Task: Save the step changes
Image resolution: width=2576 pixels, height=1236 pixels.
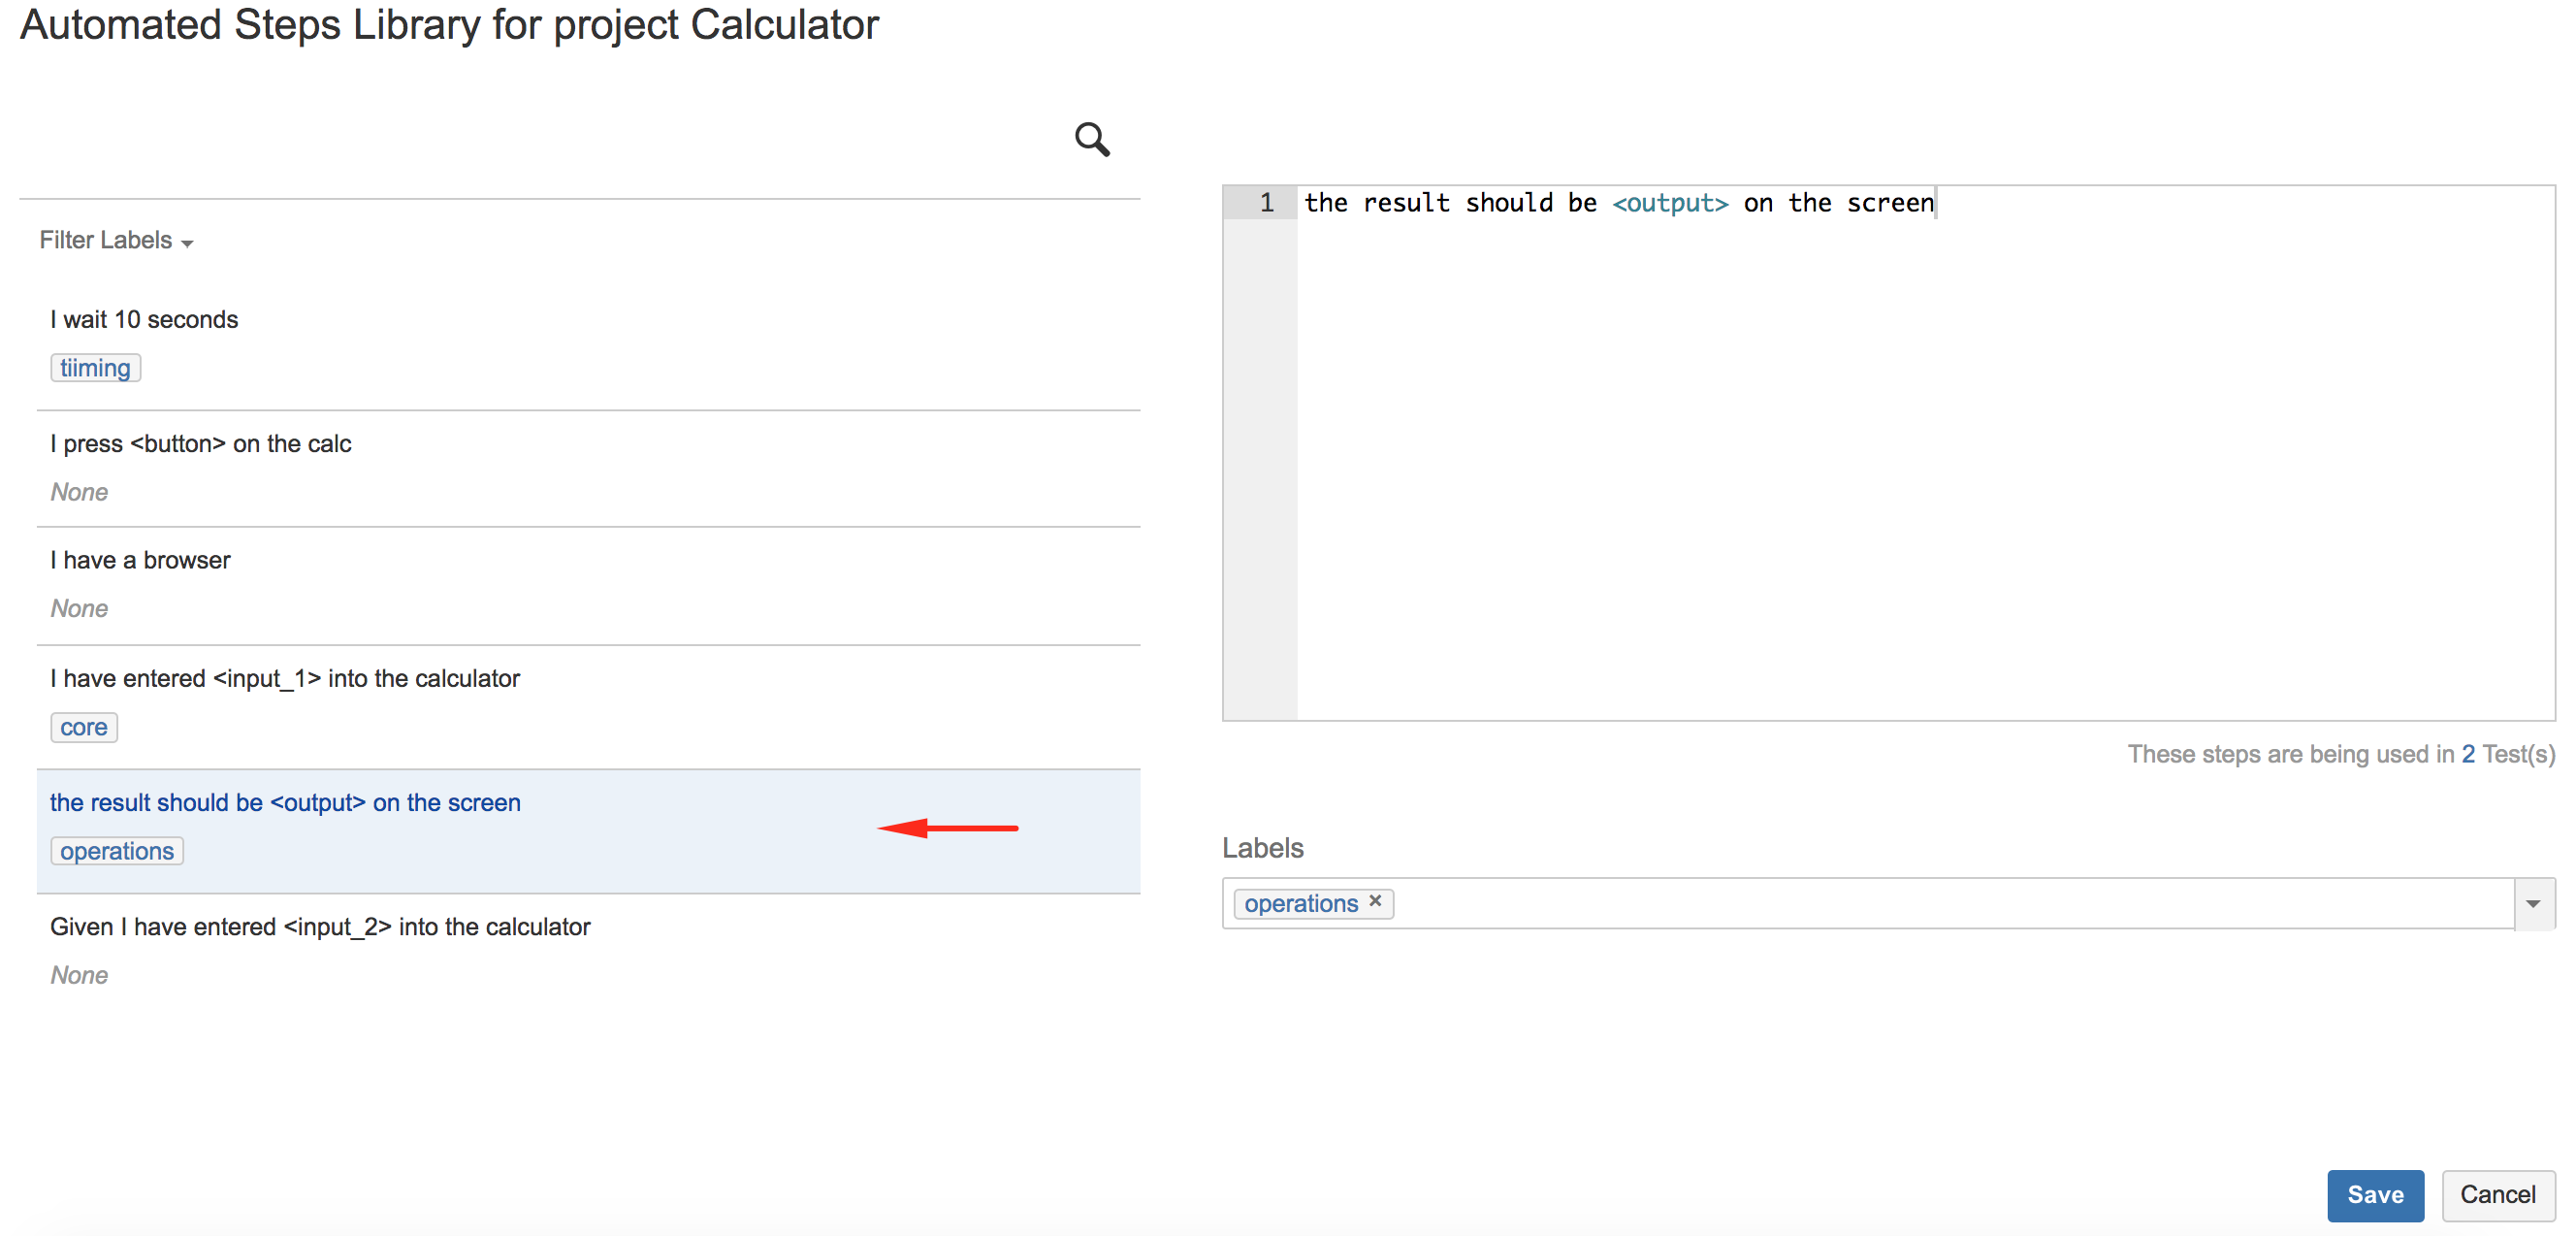Action: (x=2375, y=1194)
